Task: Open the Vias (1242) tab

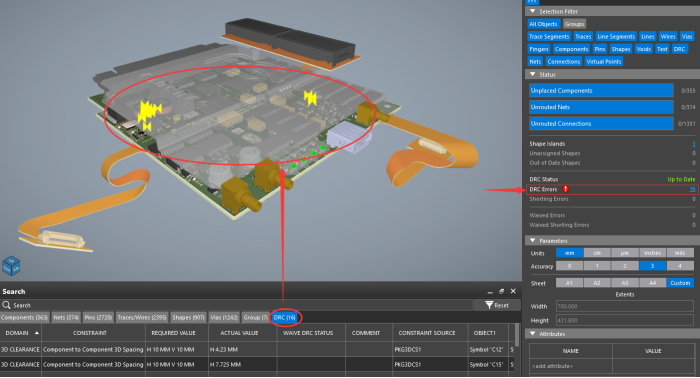Action: click(x=224, y=317)
